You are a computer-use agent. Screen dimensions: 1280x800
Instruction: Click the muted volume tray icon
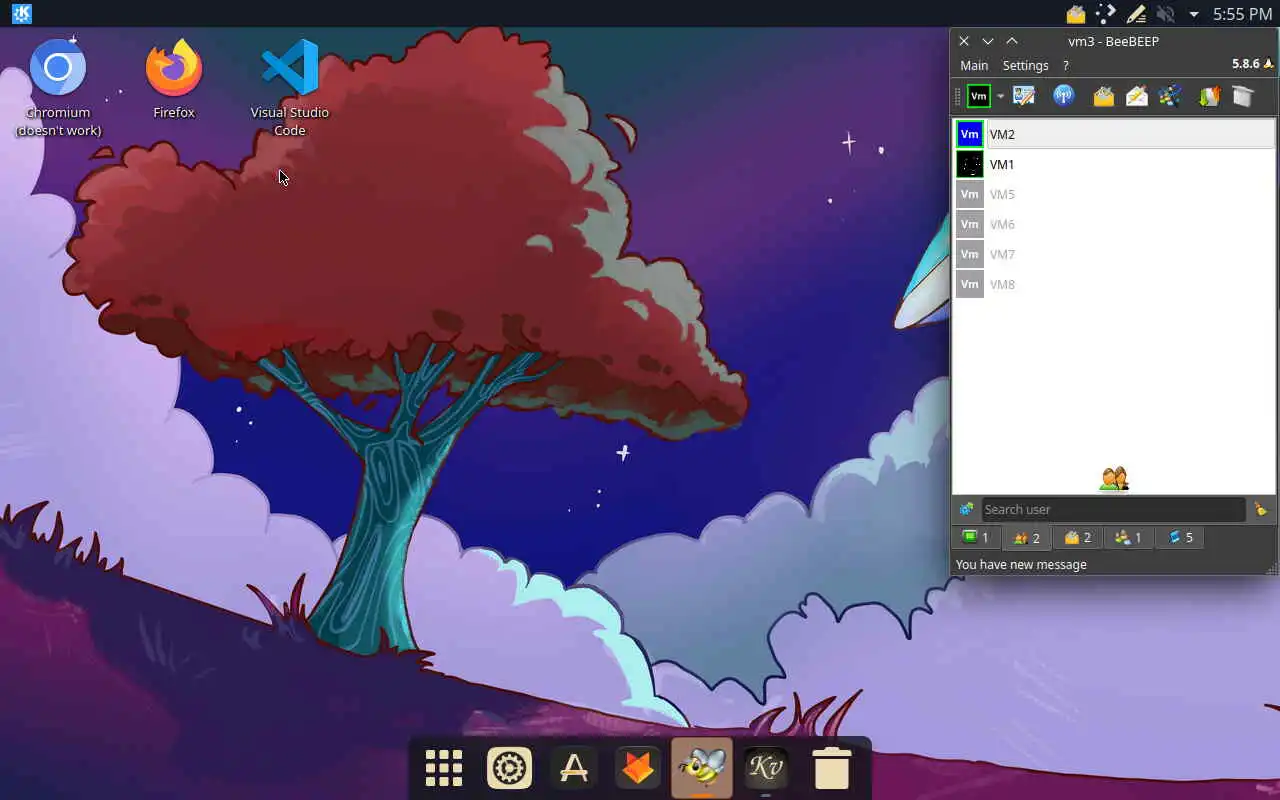click(1165, 14)
